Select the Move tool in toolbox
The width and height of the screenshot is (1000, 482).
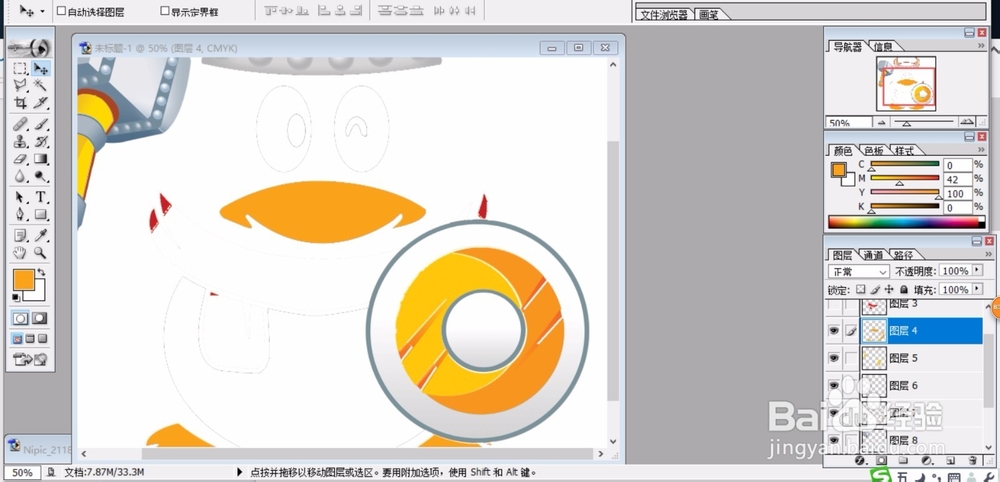(x=40, y=68)
